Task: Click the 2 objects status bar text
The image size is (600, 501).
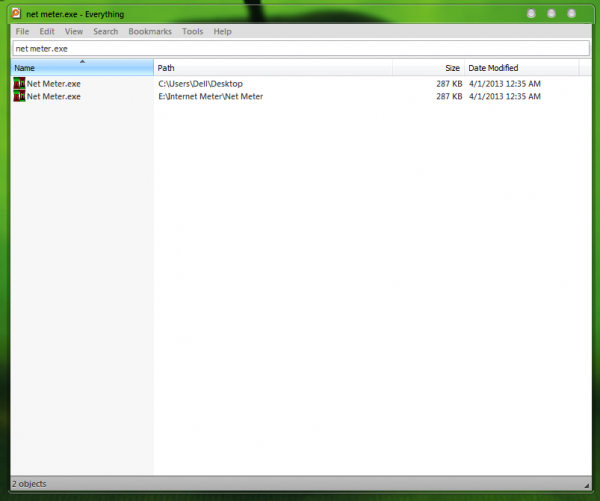Action: point(29,484)
